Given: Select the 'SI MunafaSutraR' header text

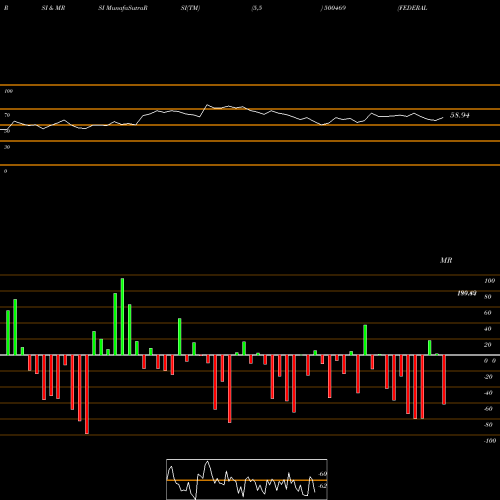Looking at the screenshot, I should tap(123, 8).
